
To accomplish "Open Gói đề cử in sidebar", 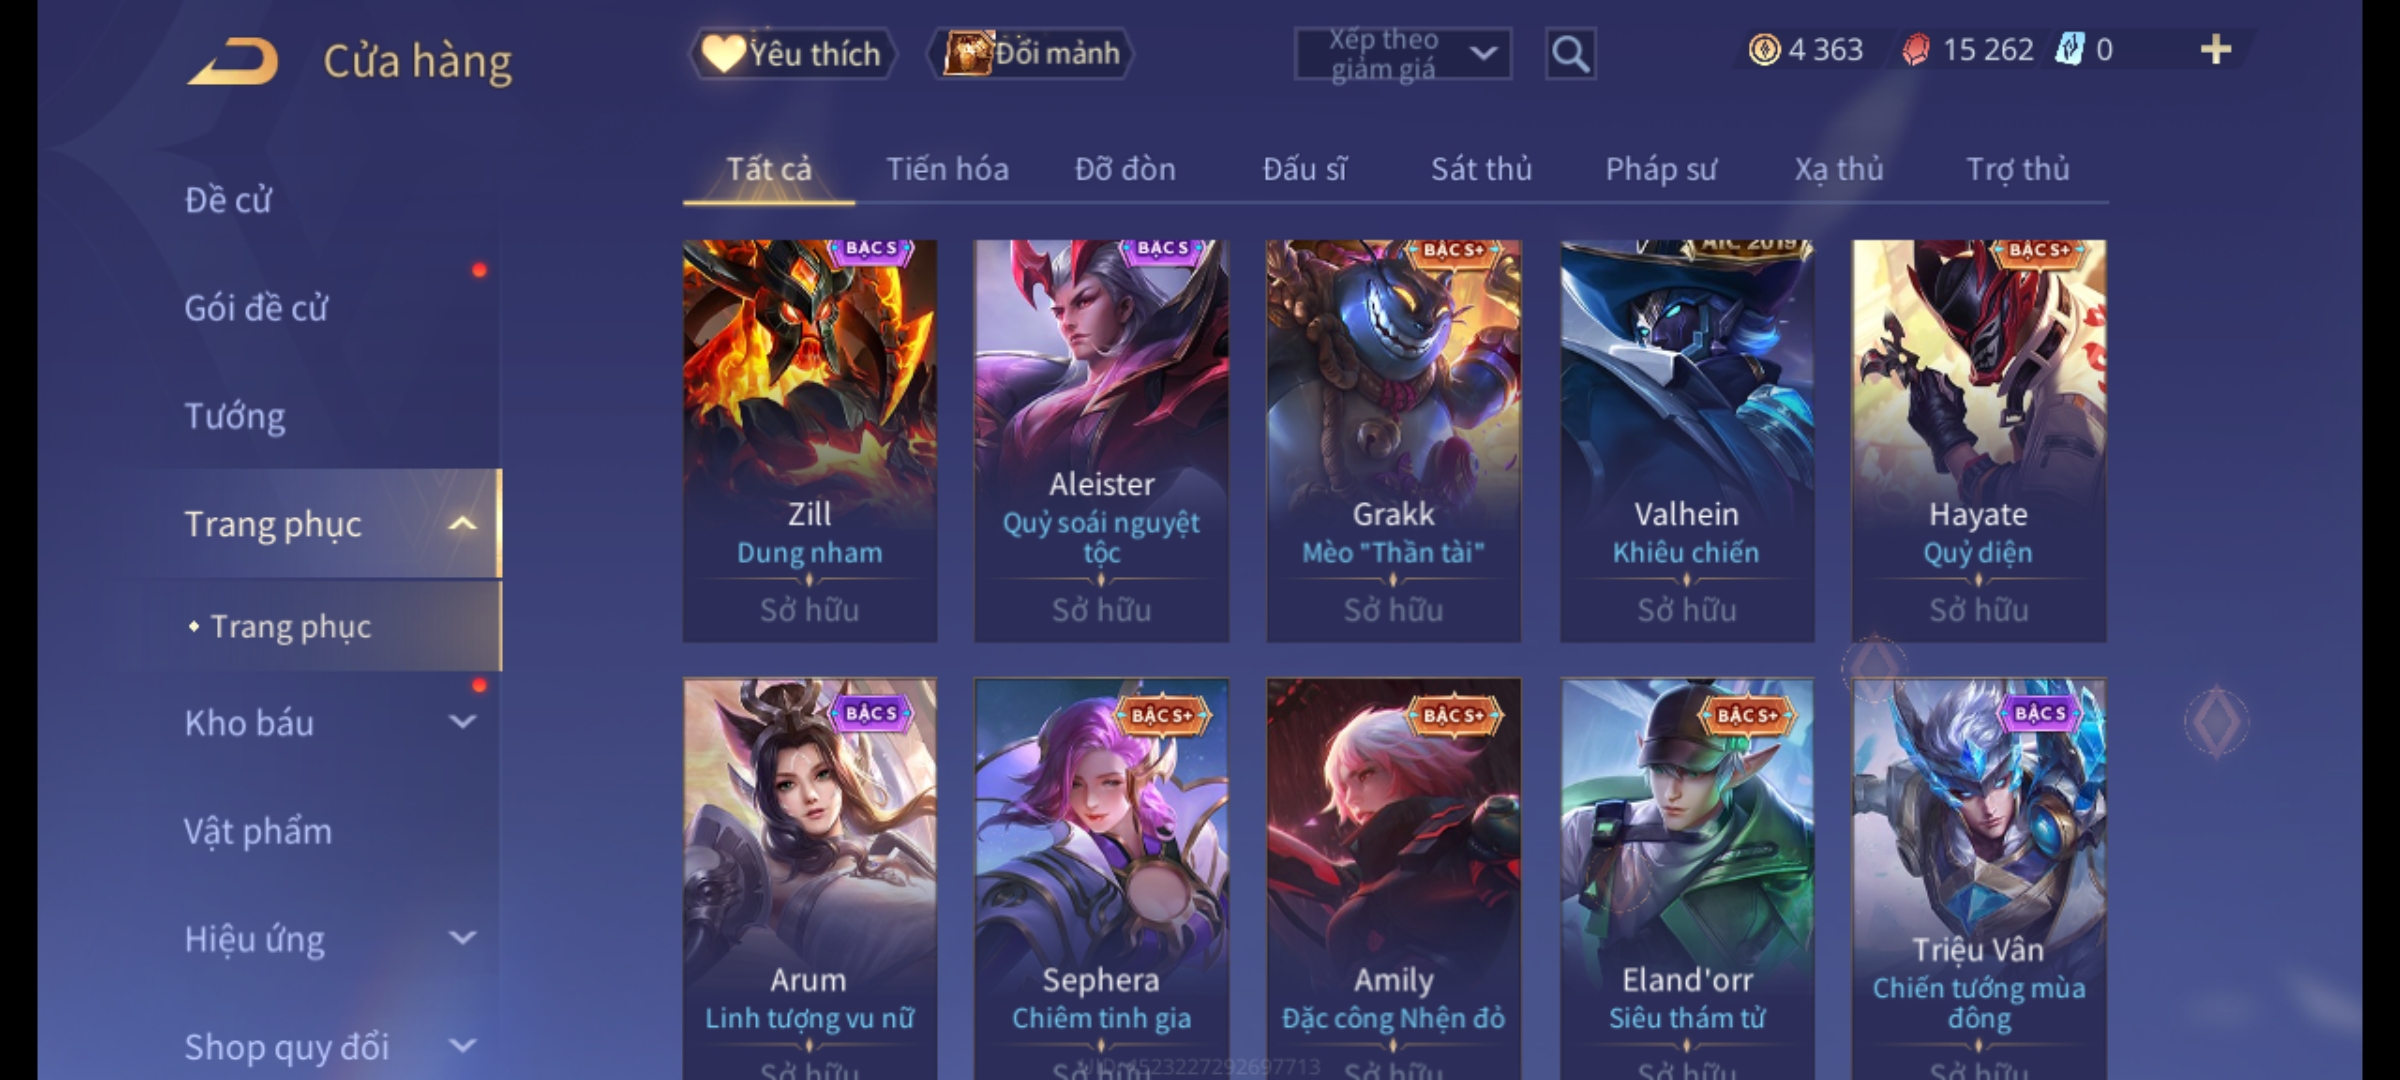I will (256, 308).
